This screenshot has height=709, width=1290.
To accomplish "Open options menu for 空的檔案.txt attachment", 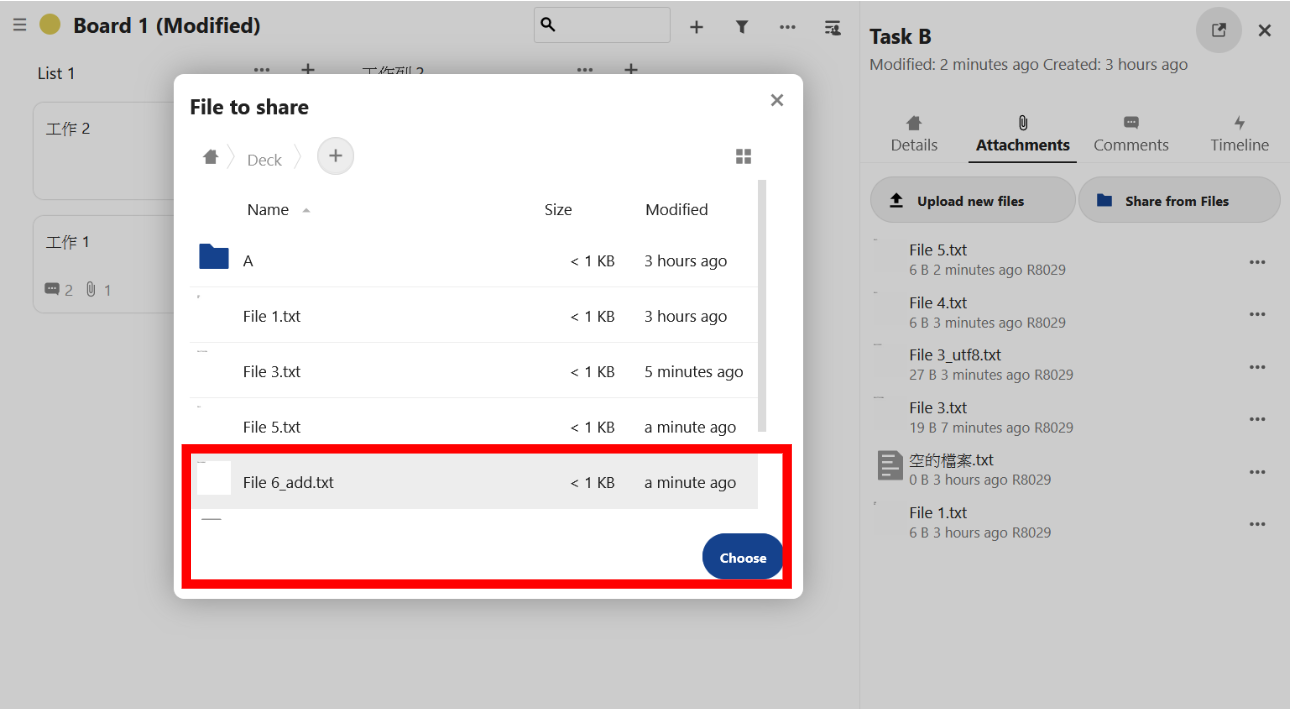I will tap(1257, 471).
